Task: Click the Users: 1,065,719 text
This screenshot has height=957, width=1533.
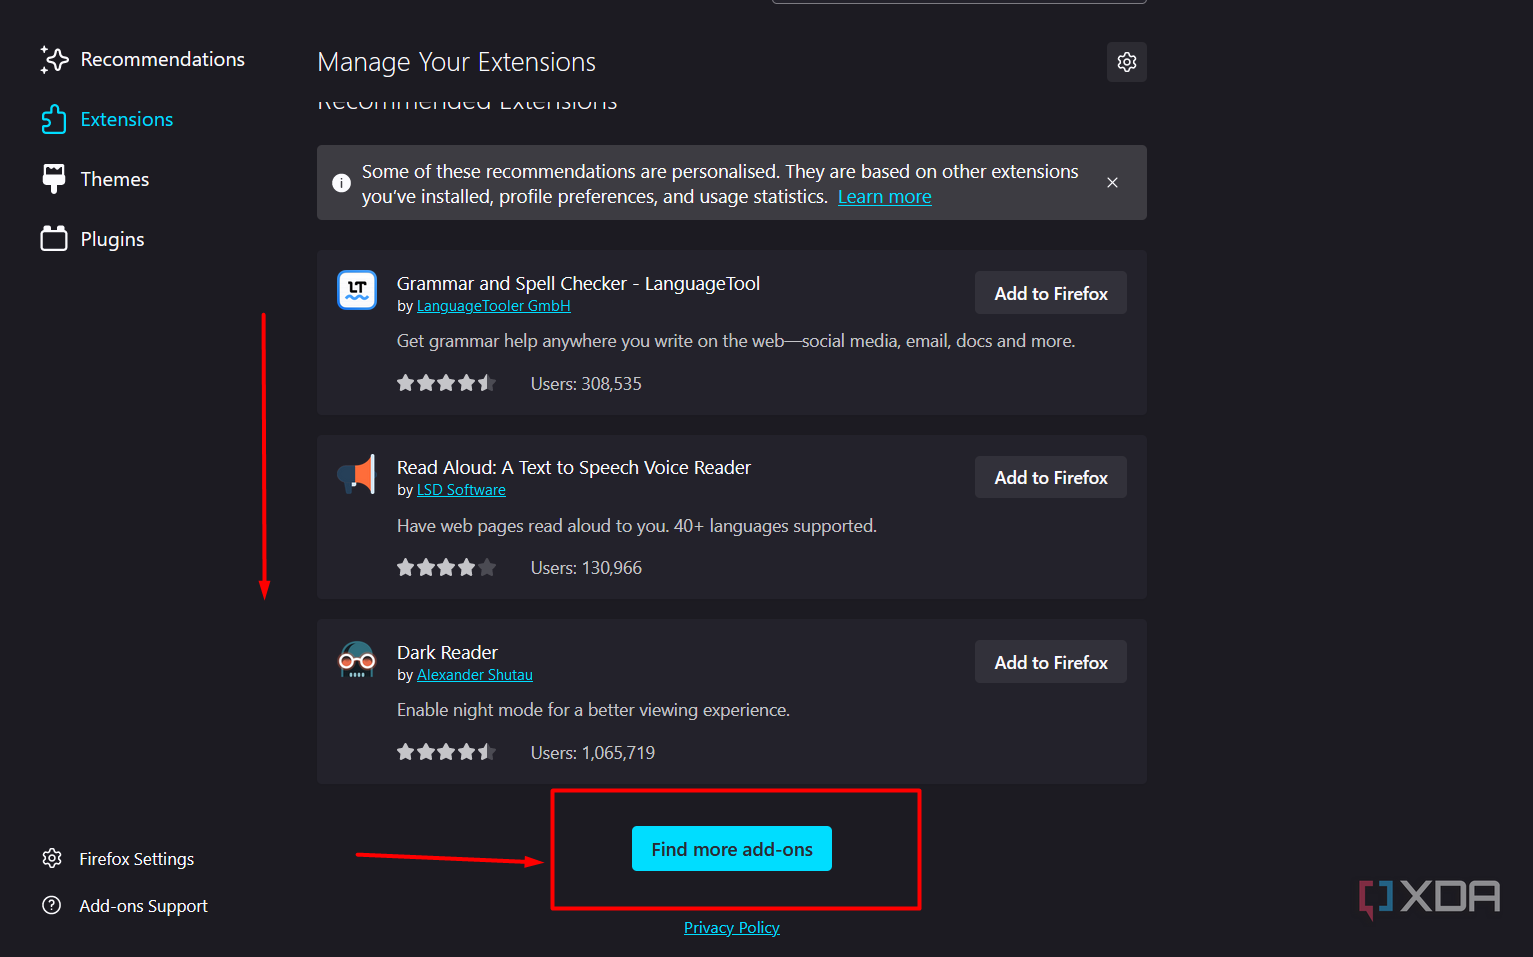Action: click(x=593, y=753)
